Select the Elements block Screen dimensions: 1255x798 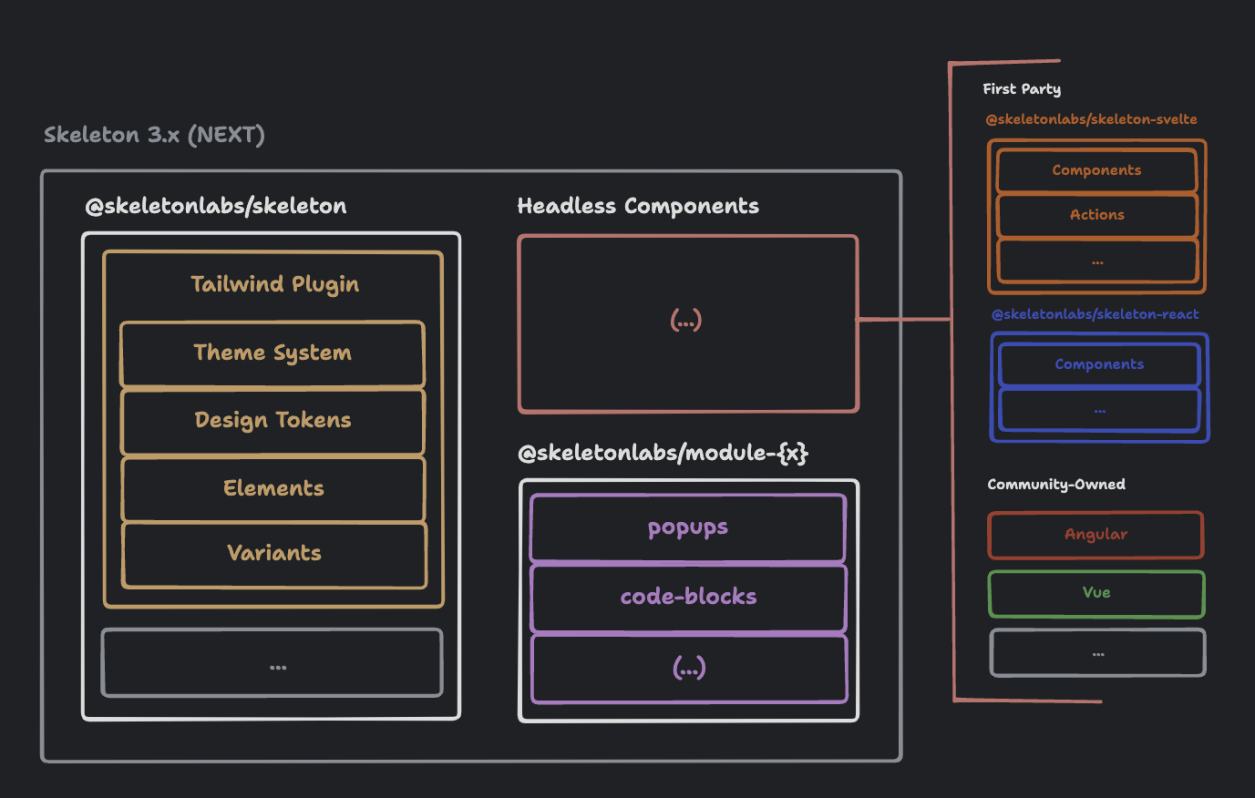pyautogui.click(x=272, y=488)
